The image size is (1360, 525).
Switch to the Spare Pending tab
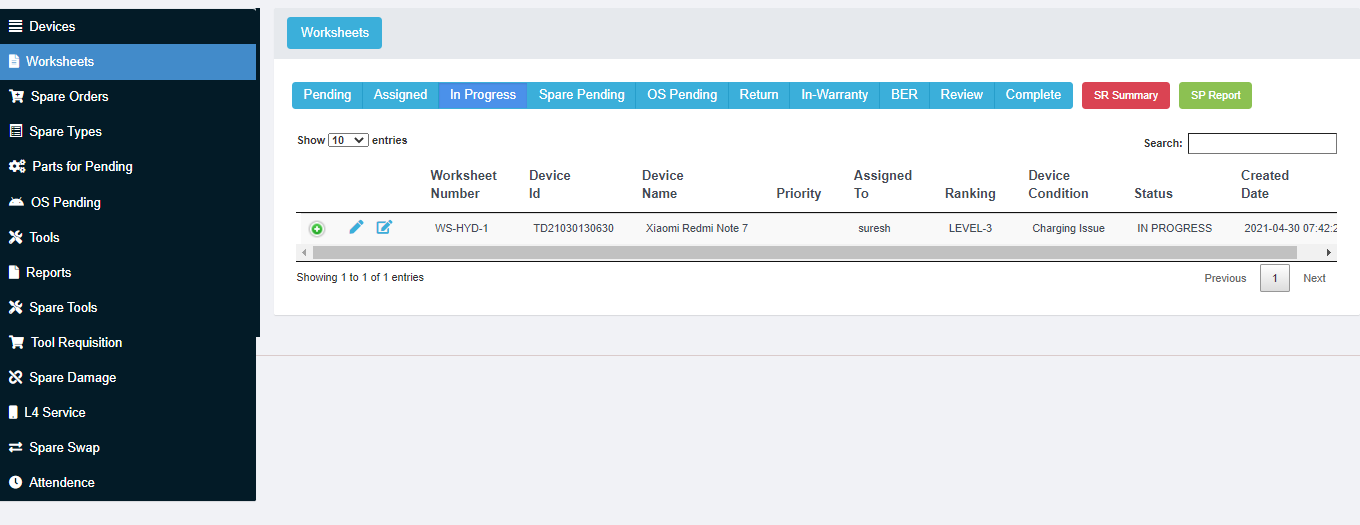(x=581, y=95)
